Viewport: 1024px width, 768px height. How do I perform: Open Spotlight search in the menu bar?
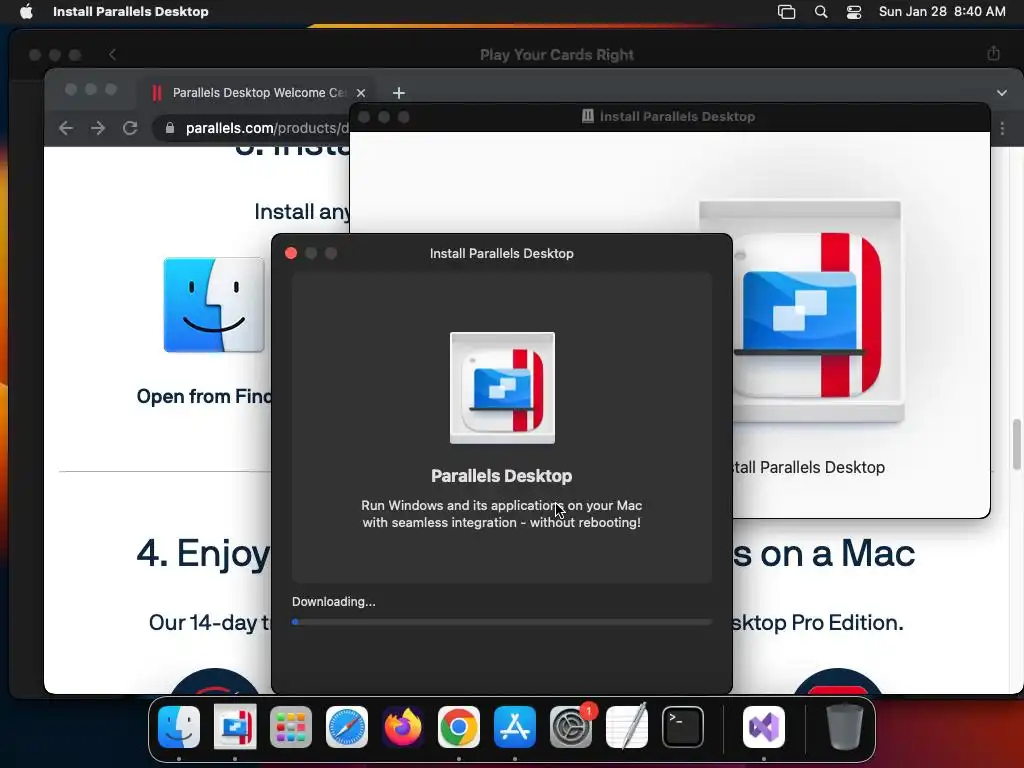(821, 12)
